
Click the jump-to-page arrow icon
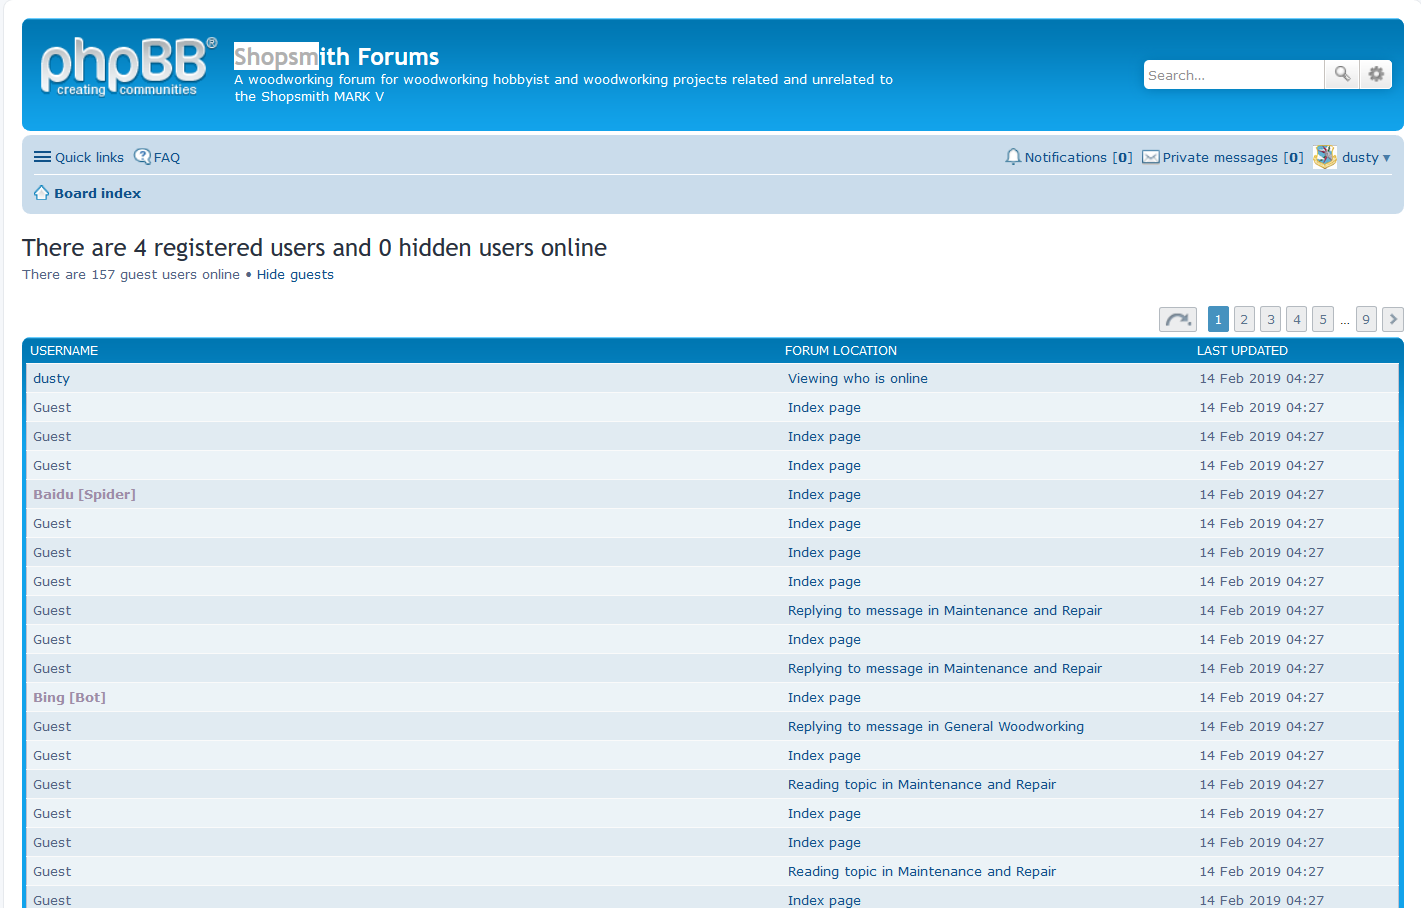coord(1178,319)
